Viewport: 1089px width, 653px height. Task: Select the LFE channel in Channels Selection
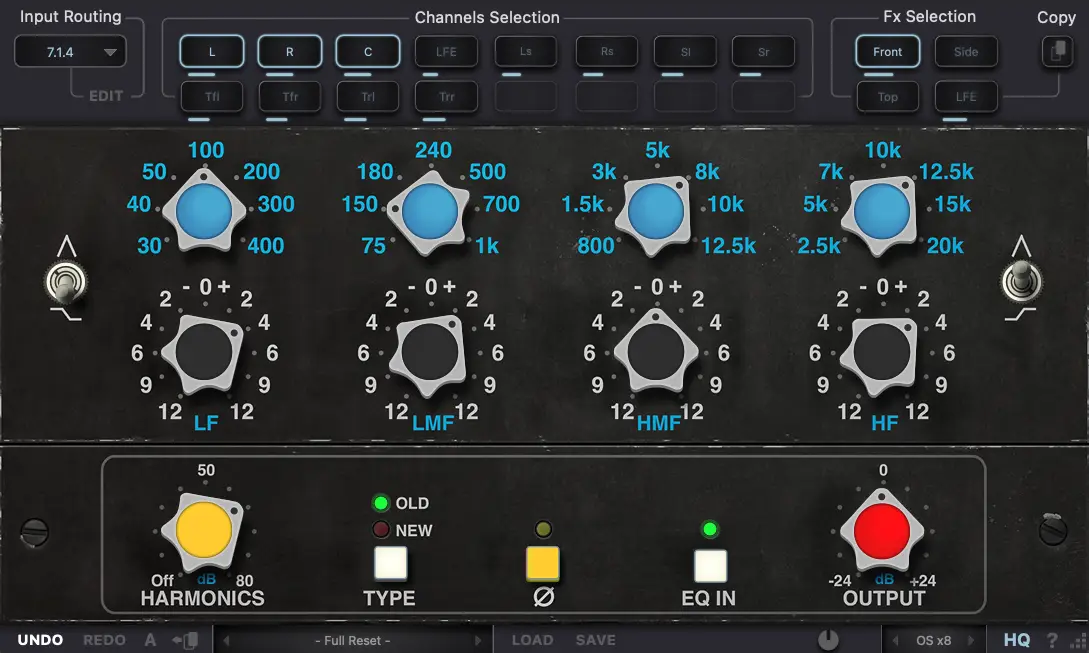[x=446, y=52]
